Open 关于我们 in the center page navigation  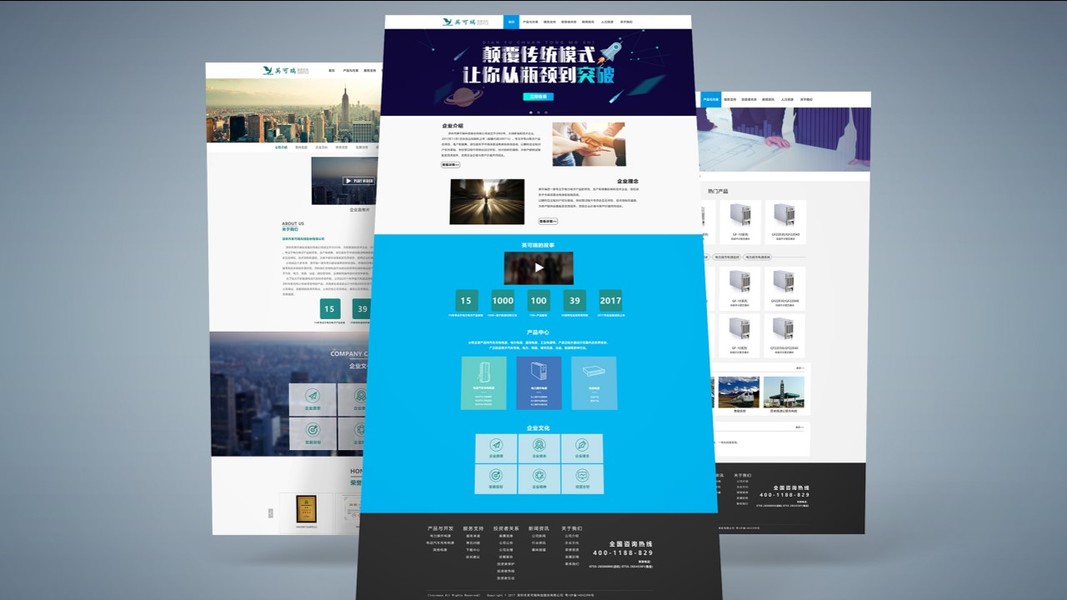[626, 22]
